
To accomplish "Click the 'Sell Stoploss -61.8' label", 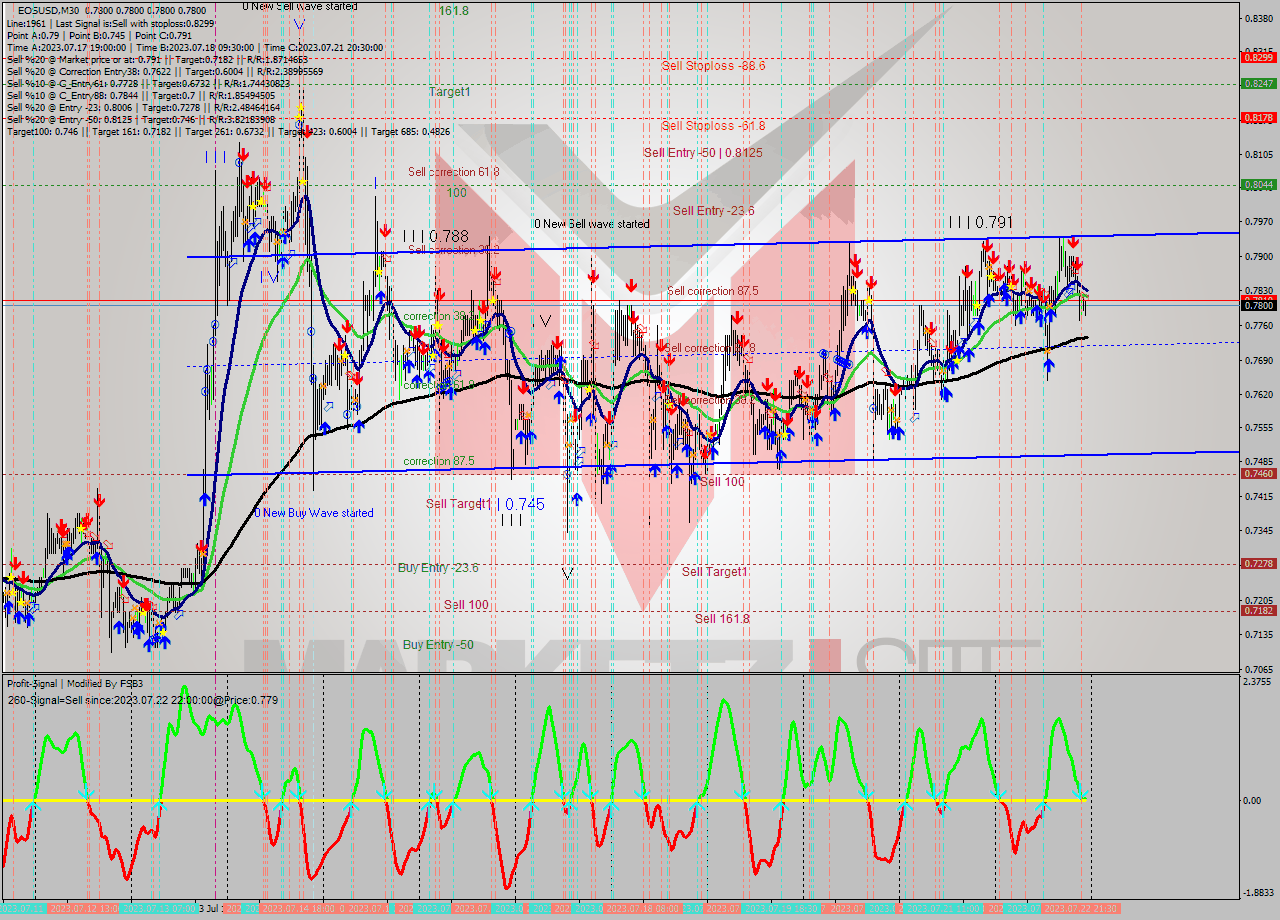I will click(x=713, y=125).
